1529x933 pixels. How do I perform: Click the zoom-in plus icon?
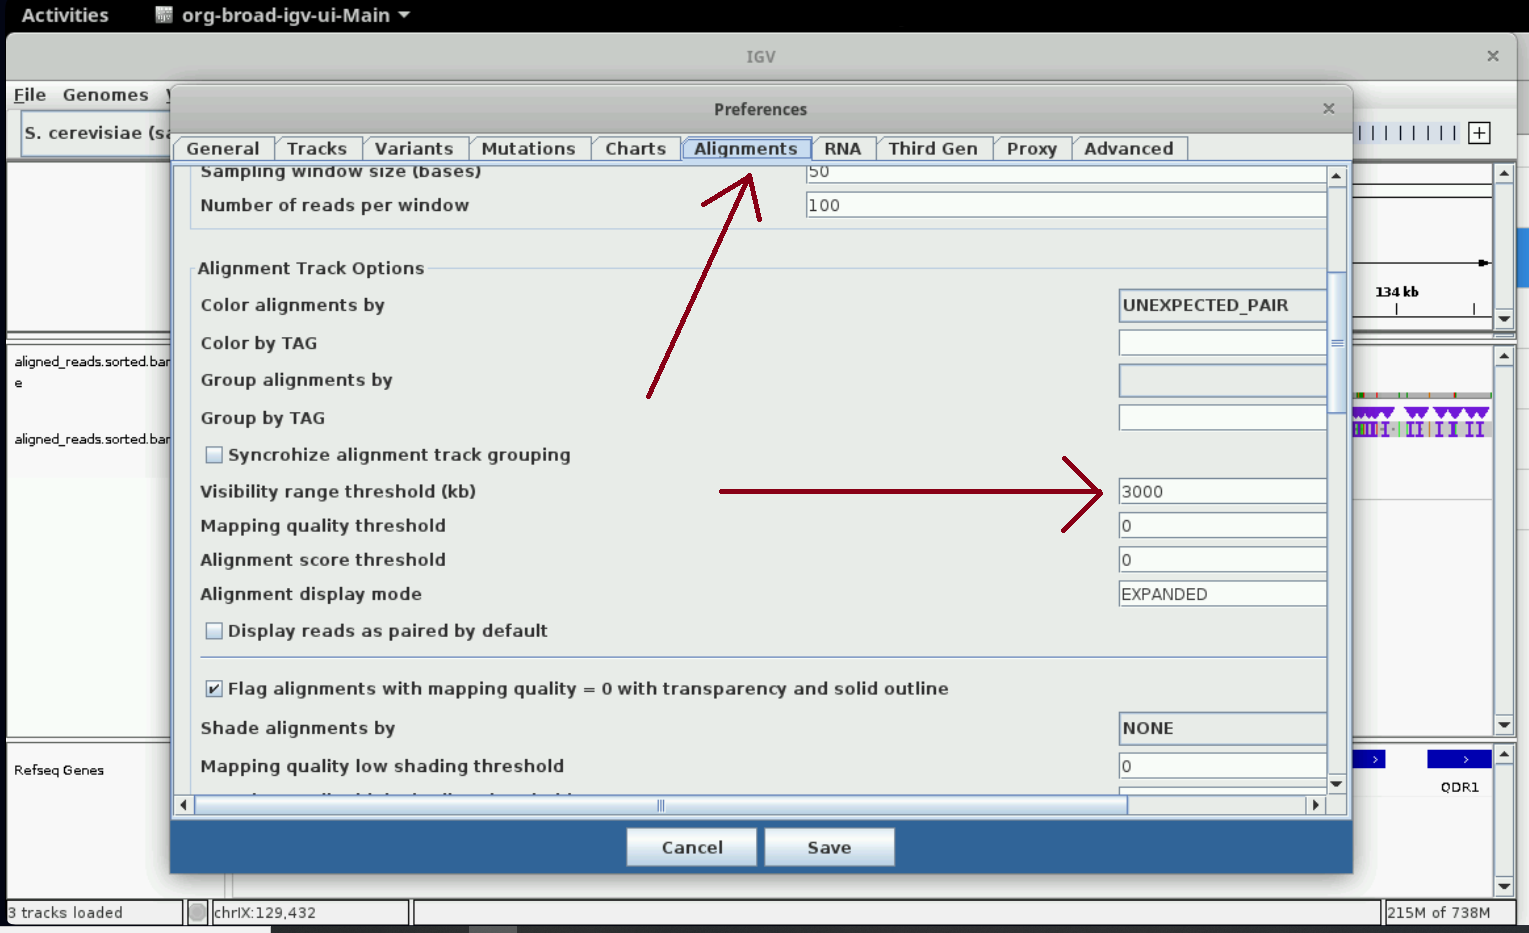point(1479,132)
